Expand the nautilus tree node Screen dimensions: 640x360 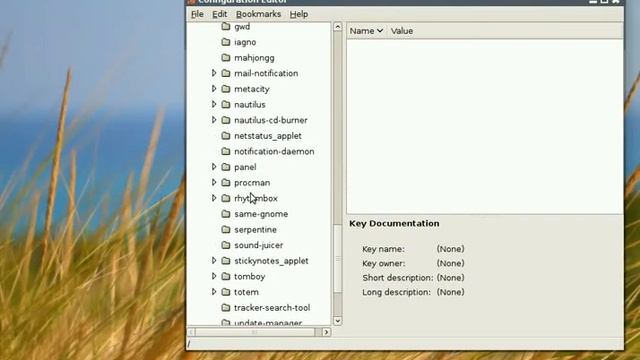[x=214, y=104]
